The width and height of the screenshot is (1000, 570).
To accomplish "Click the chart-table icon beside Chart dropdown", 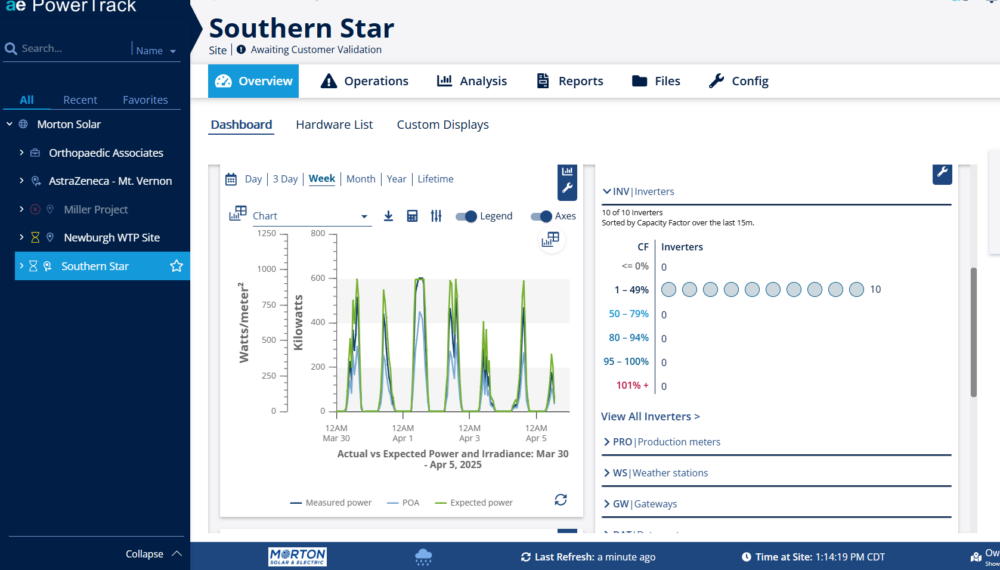I will (x=238, y=213).
